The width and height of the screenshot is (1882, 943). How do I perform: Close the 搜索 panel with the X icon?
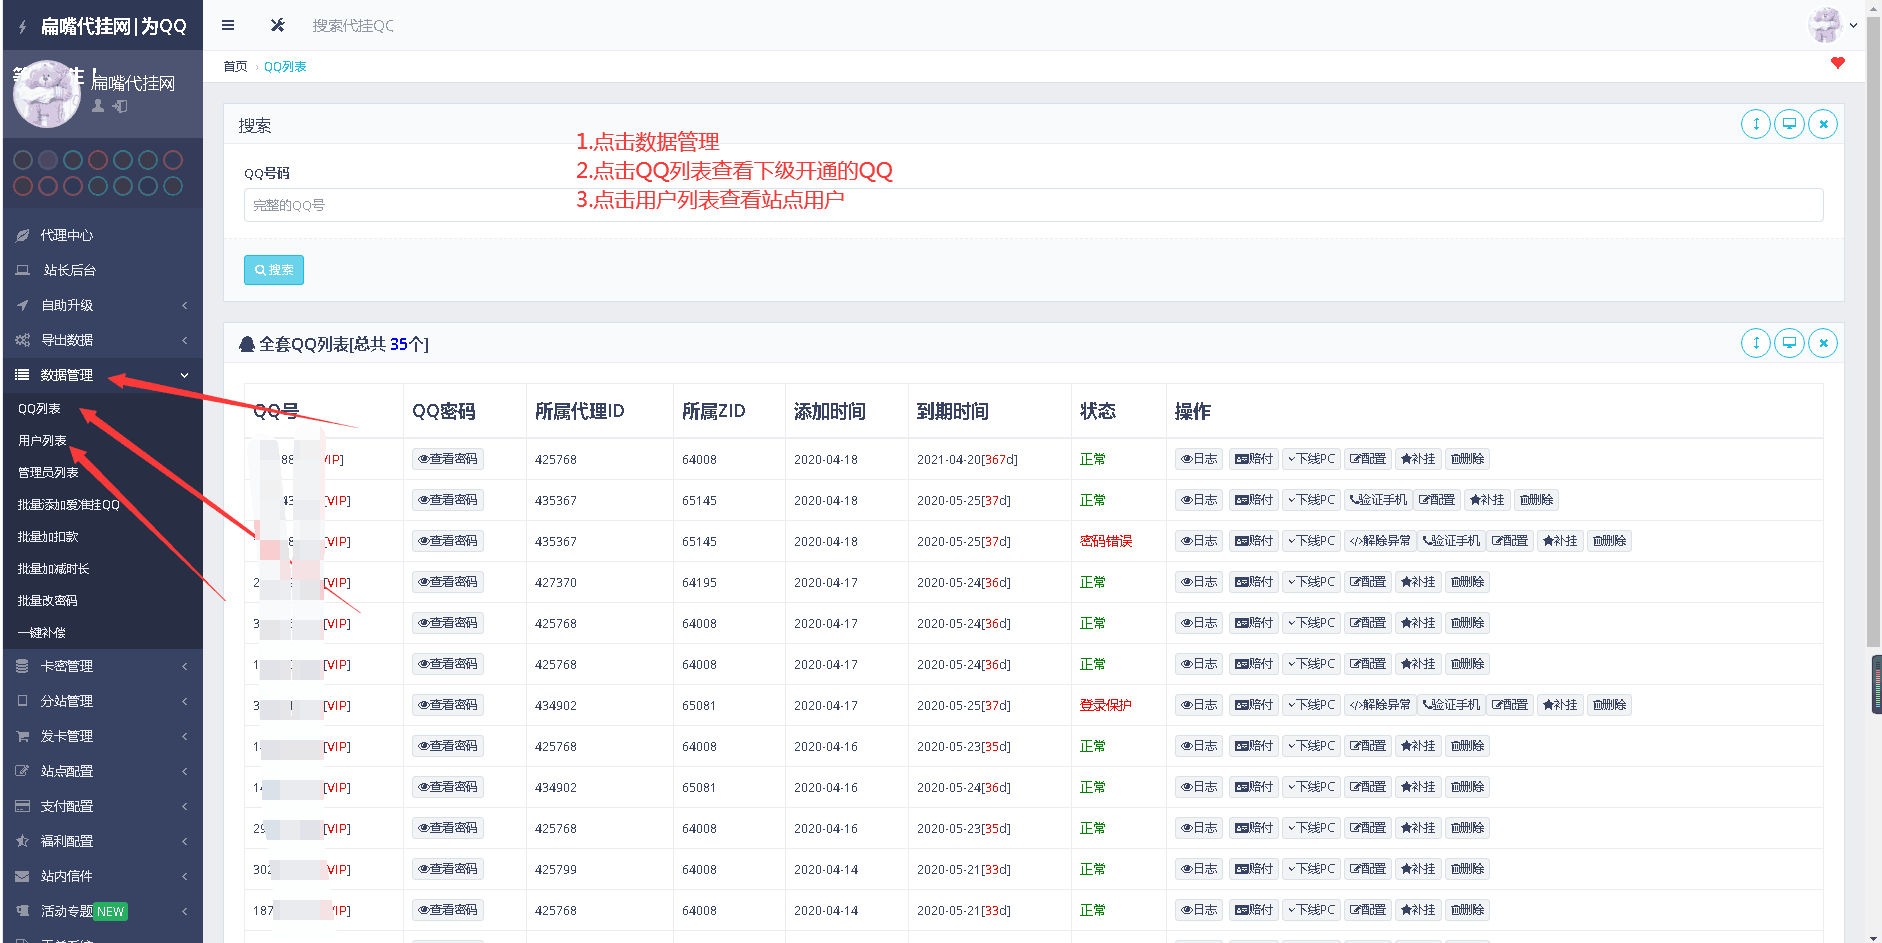point(1823,124)
